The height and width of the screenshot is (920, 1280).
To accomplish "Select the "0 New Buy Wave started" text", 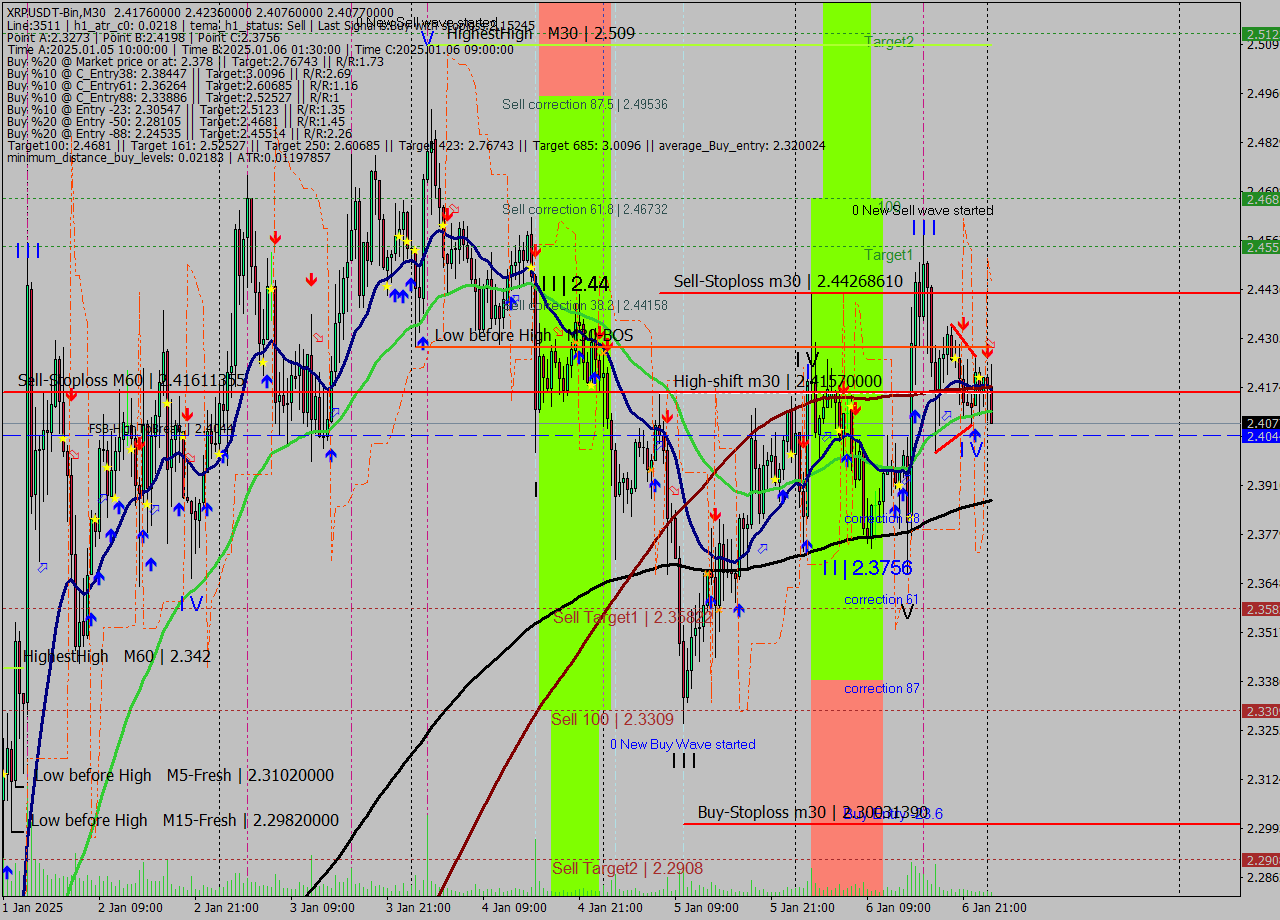I will [683, 744].
